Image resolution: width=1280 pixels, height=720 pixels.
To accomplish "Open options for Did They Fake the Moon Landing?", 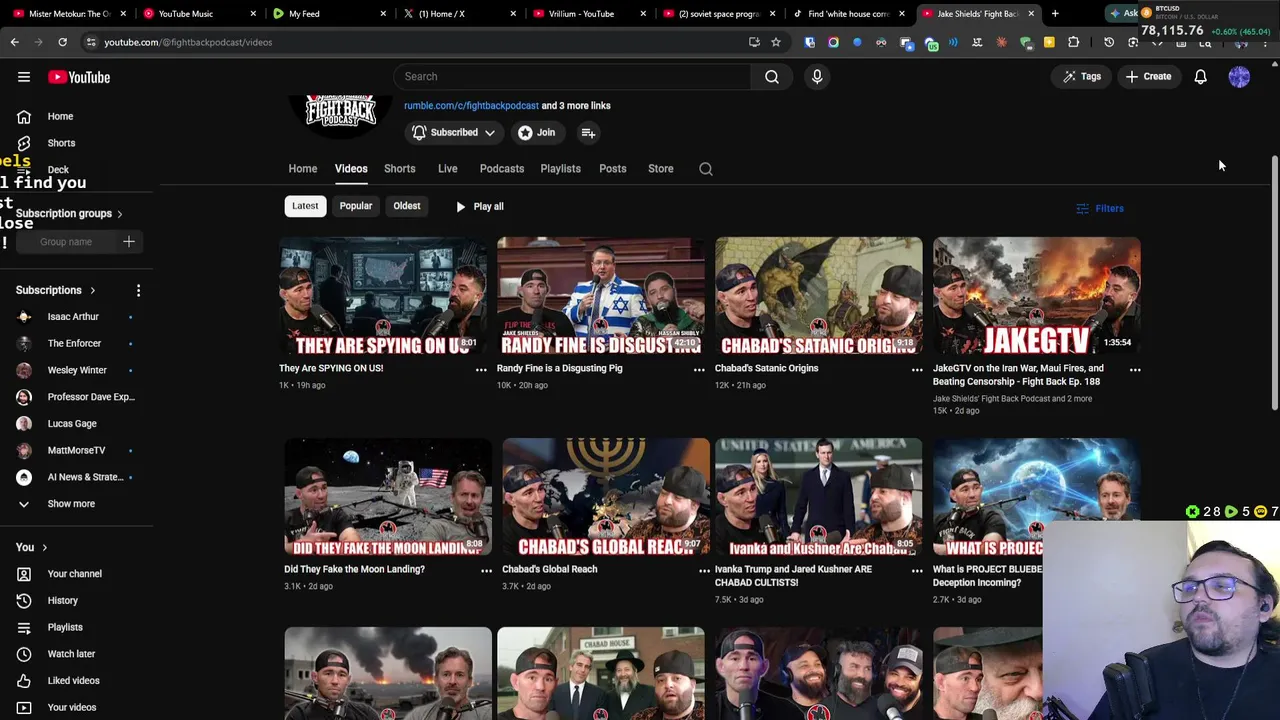I will pyautogui.click(x=486, y=571).
